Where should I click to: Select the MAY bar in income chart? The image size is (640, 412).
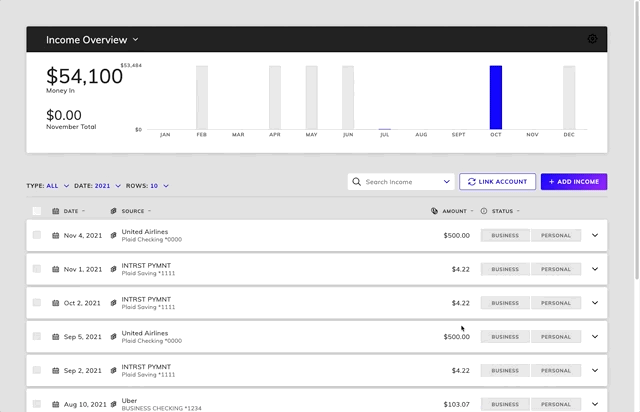tap(311, 97)
